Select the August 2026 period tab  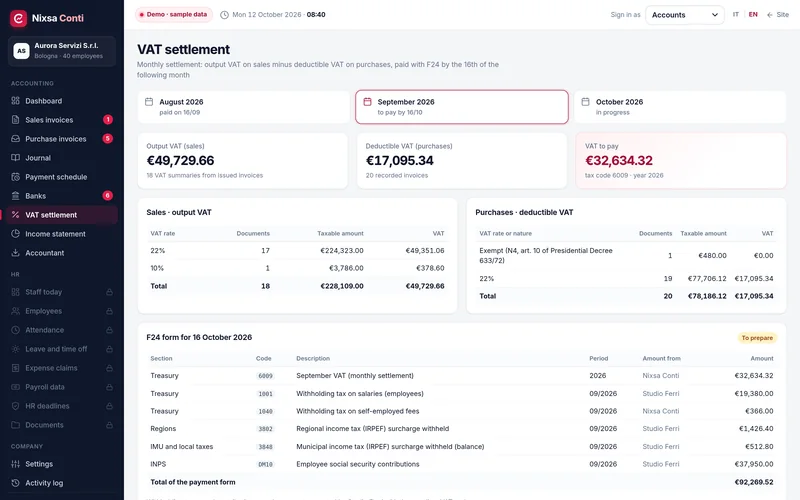243,107
